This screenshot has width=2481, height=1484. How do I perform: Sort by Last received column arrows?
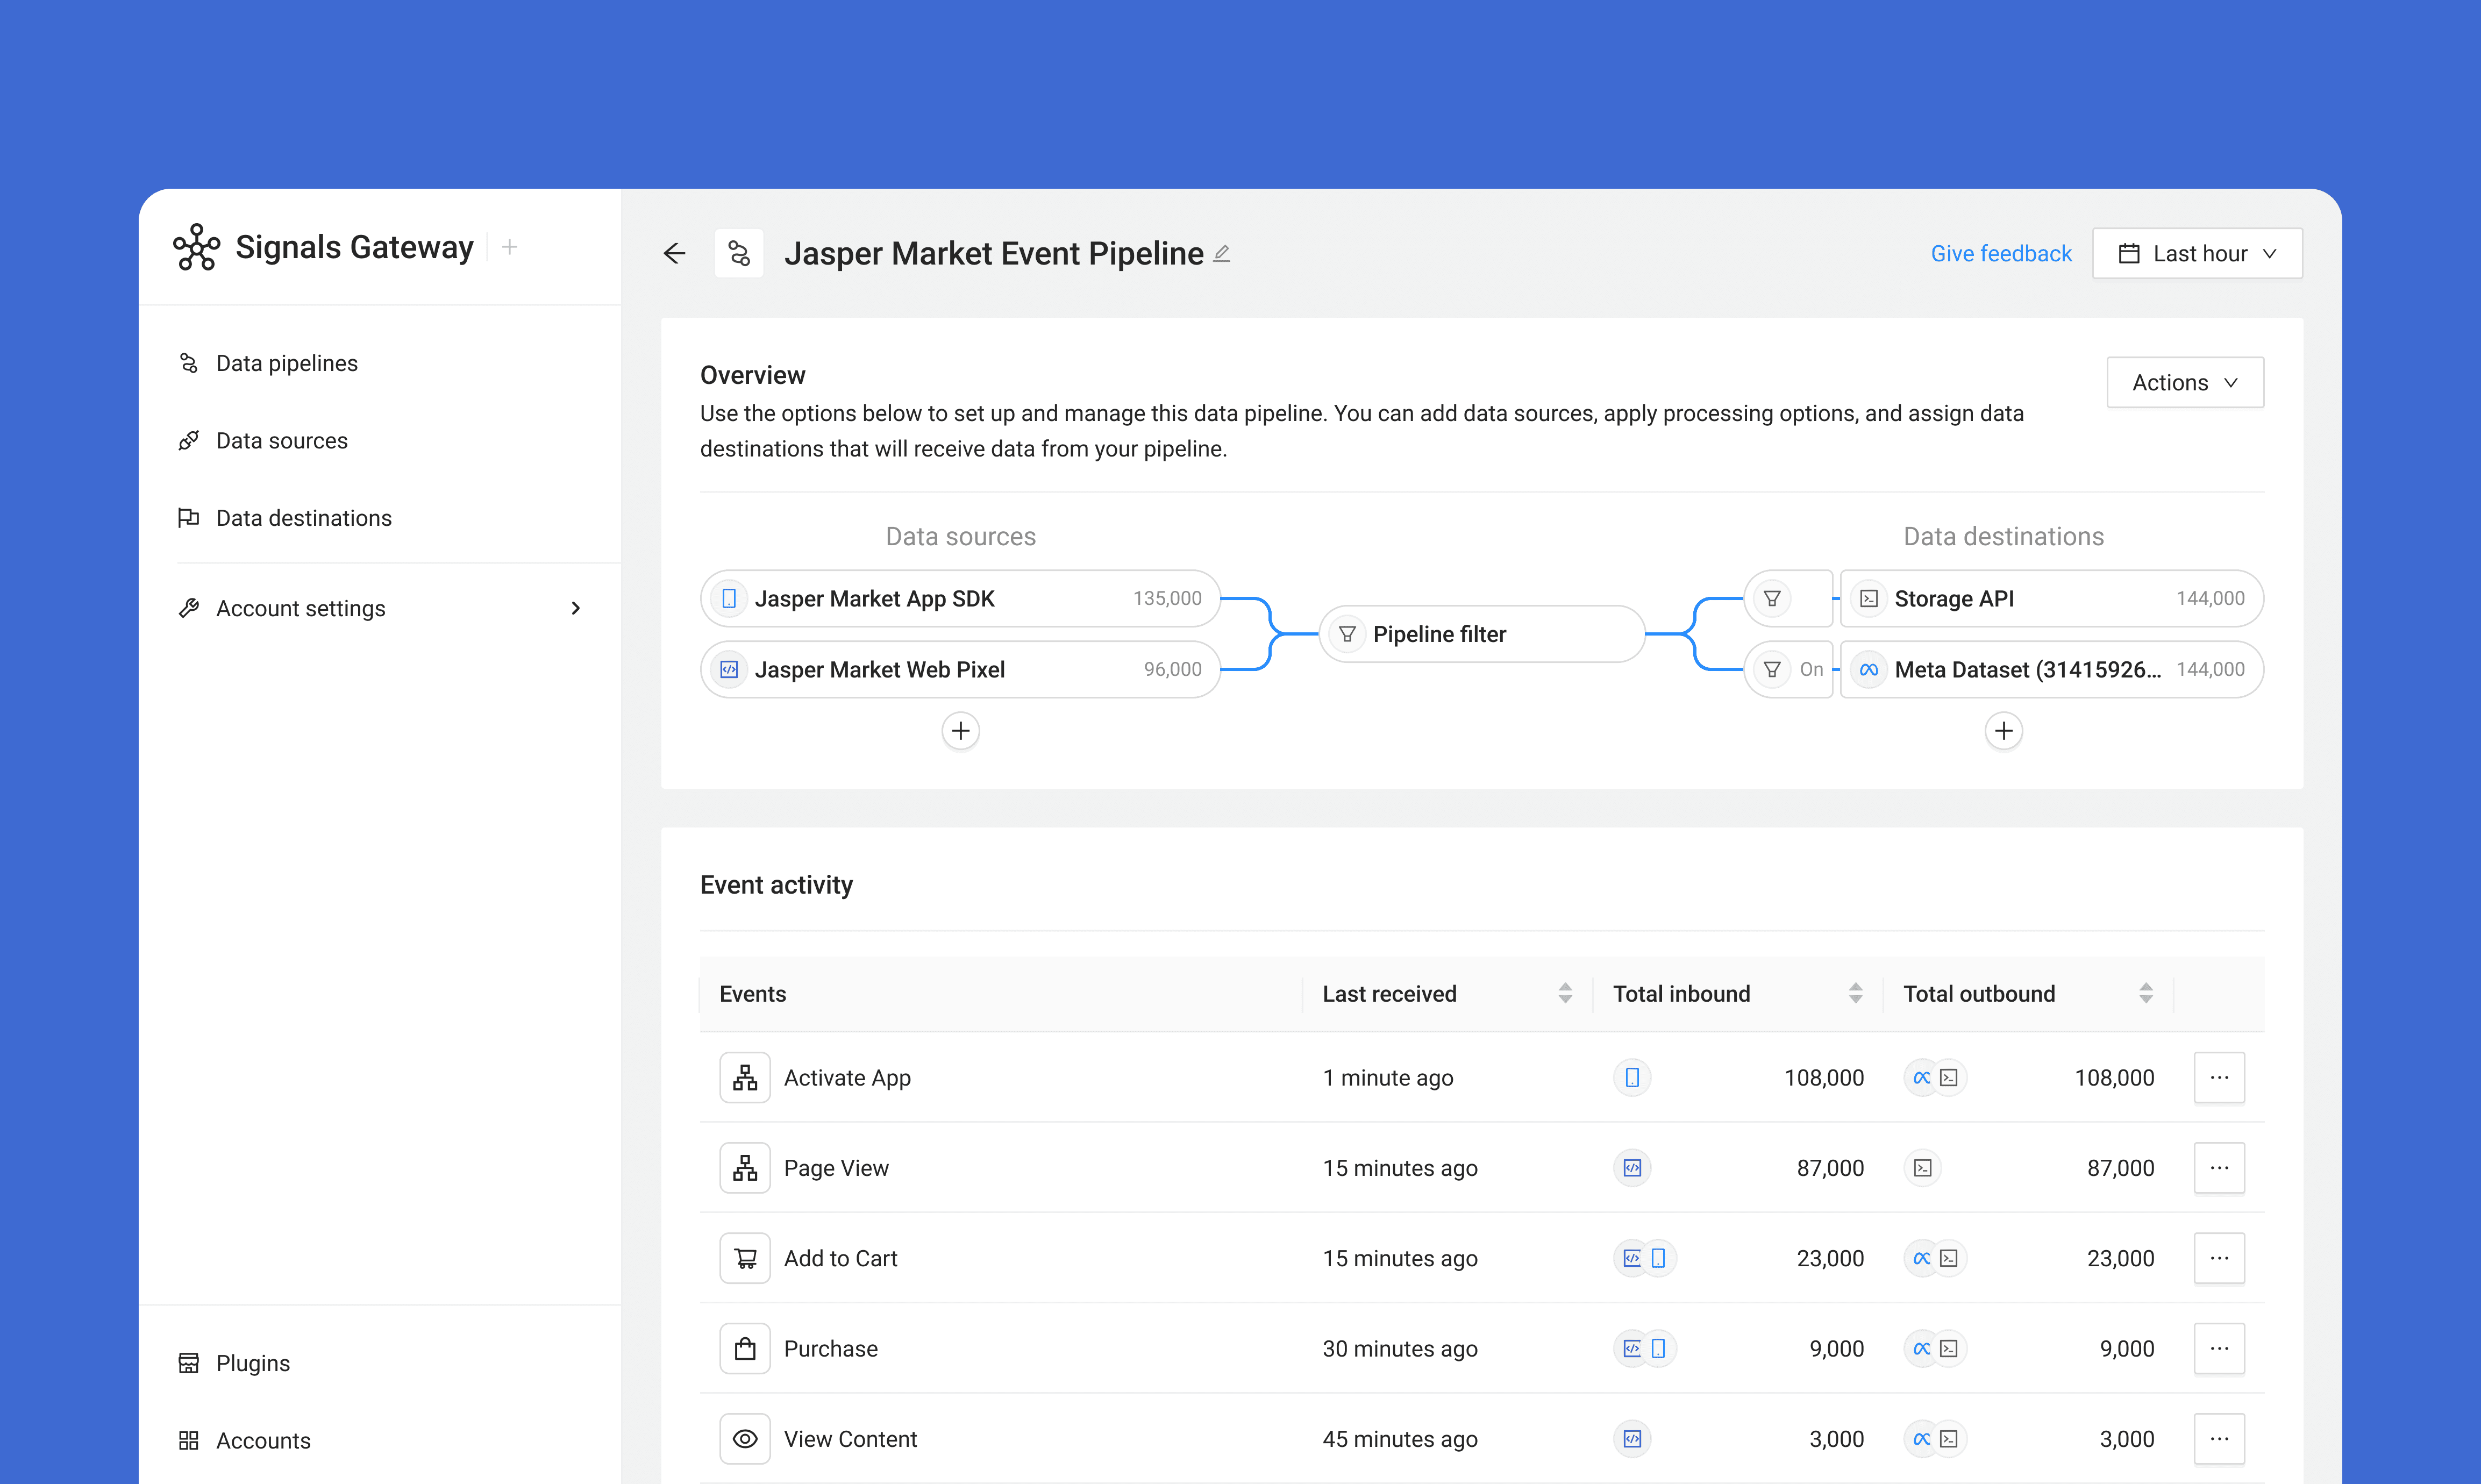[1565, 993]
